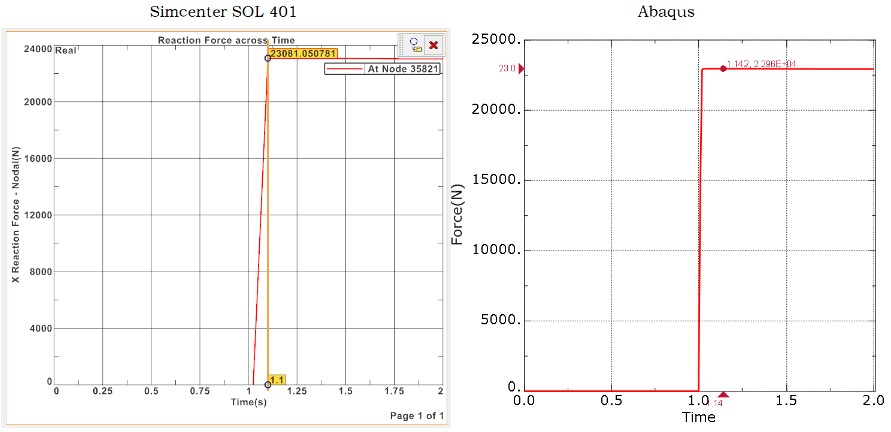Click the 'Page 1 of 1' indicator
This screenshot has width=891, height=432.
417,416
